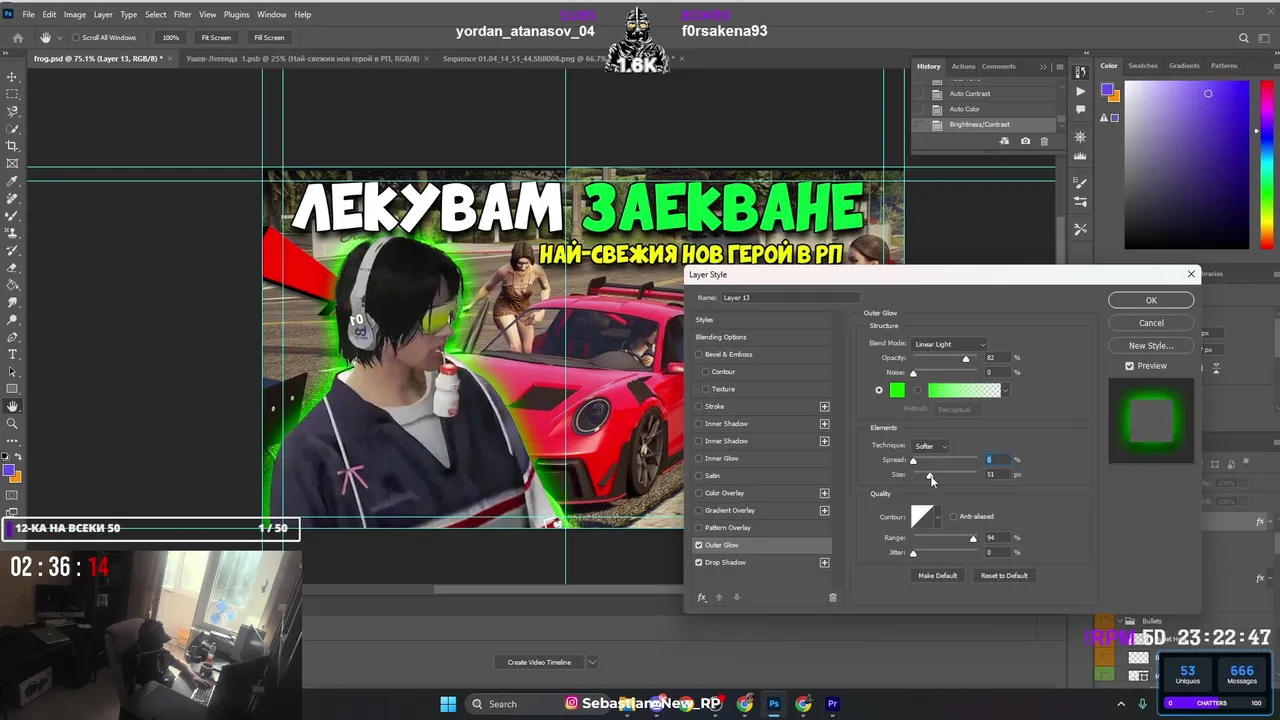Open the Plugins menu

[x=237, y=15]
